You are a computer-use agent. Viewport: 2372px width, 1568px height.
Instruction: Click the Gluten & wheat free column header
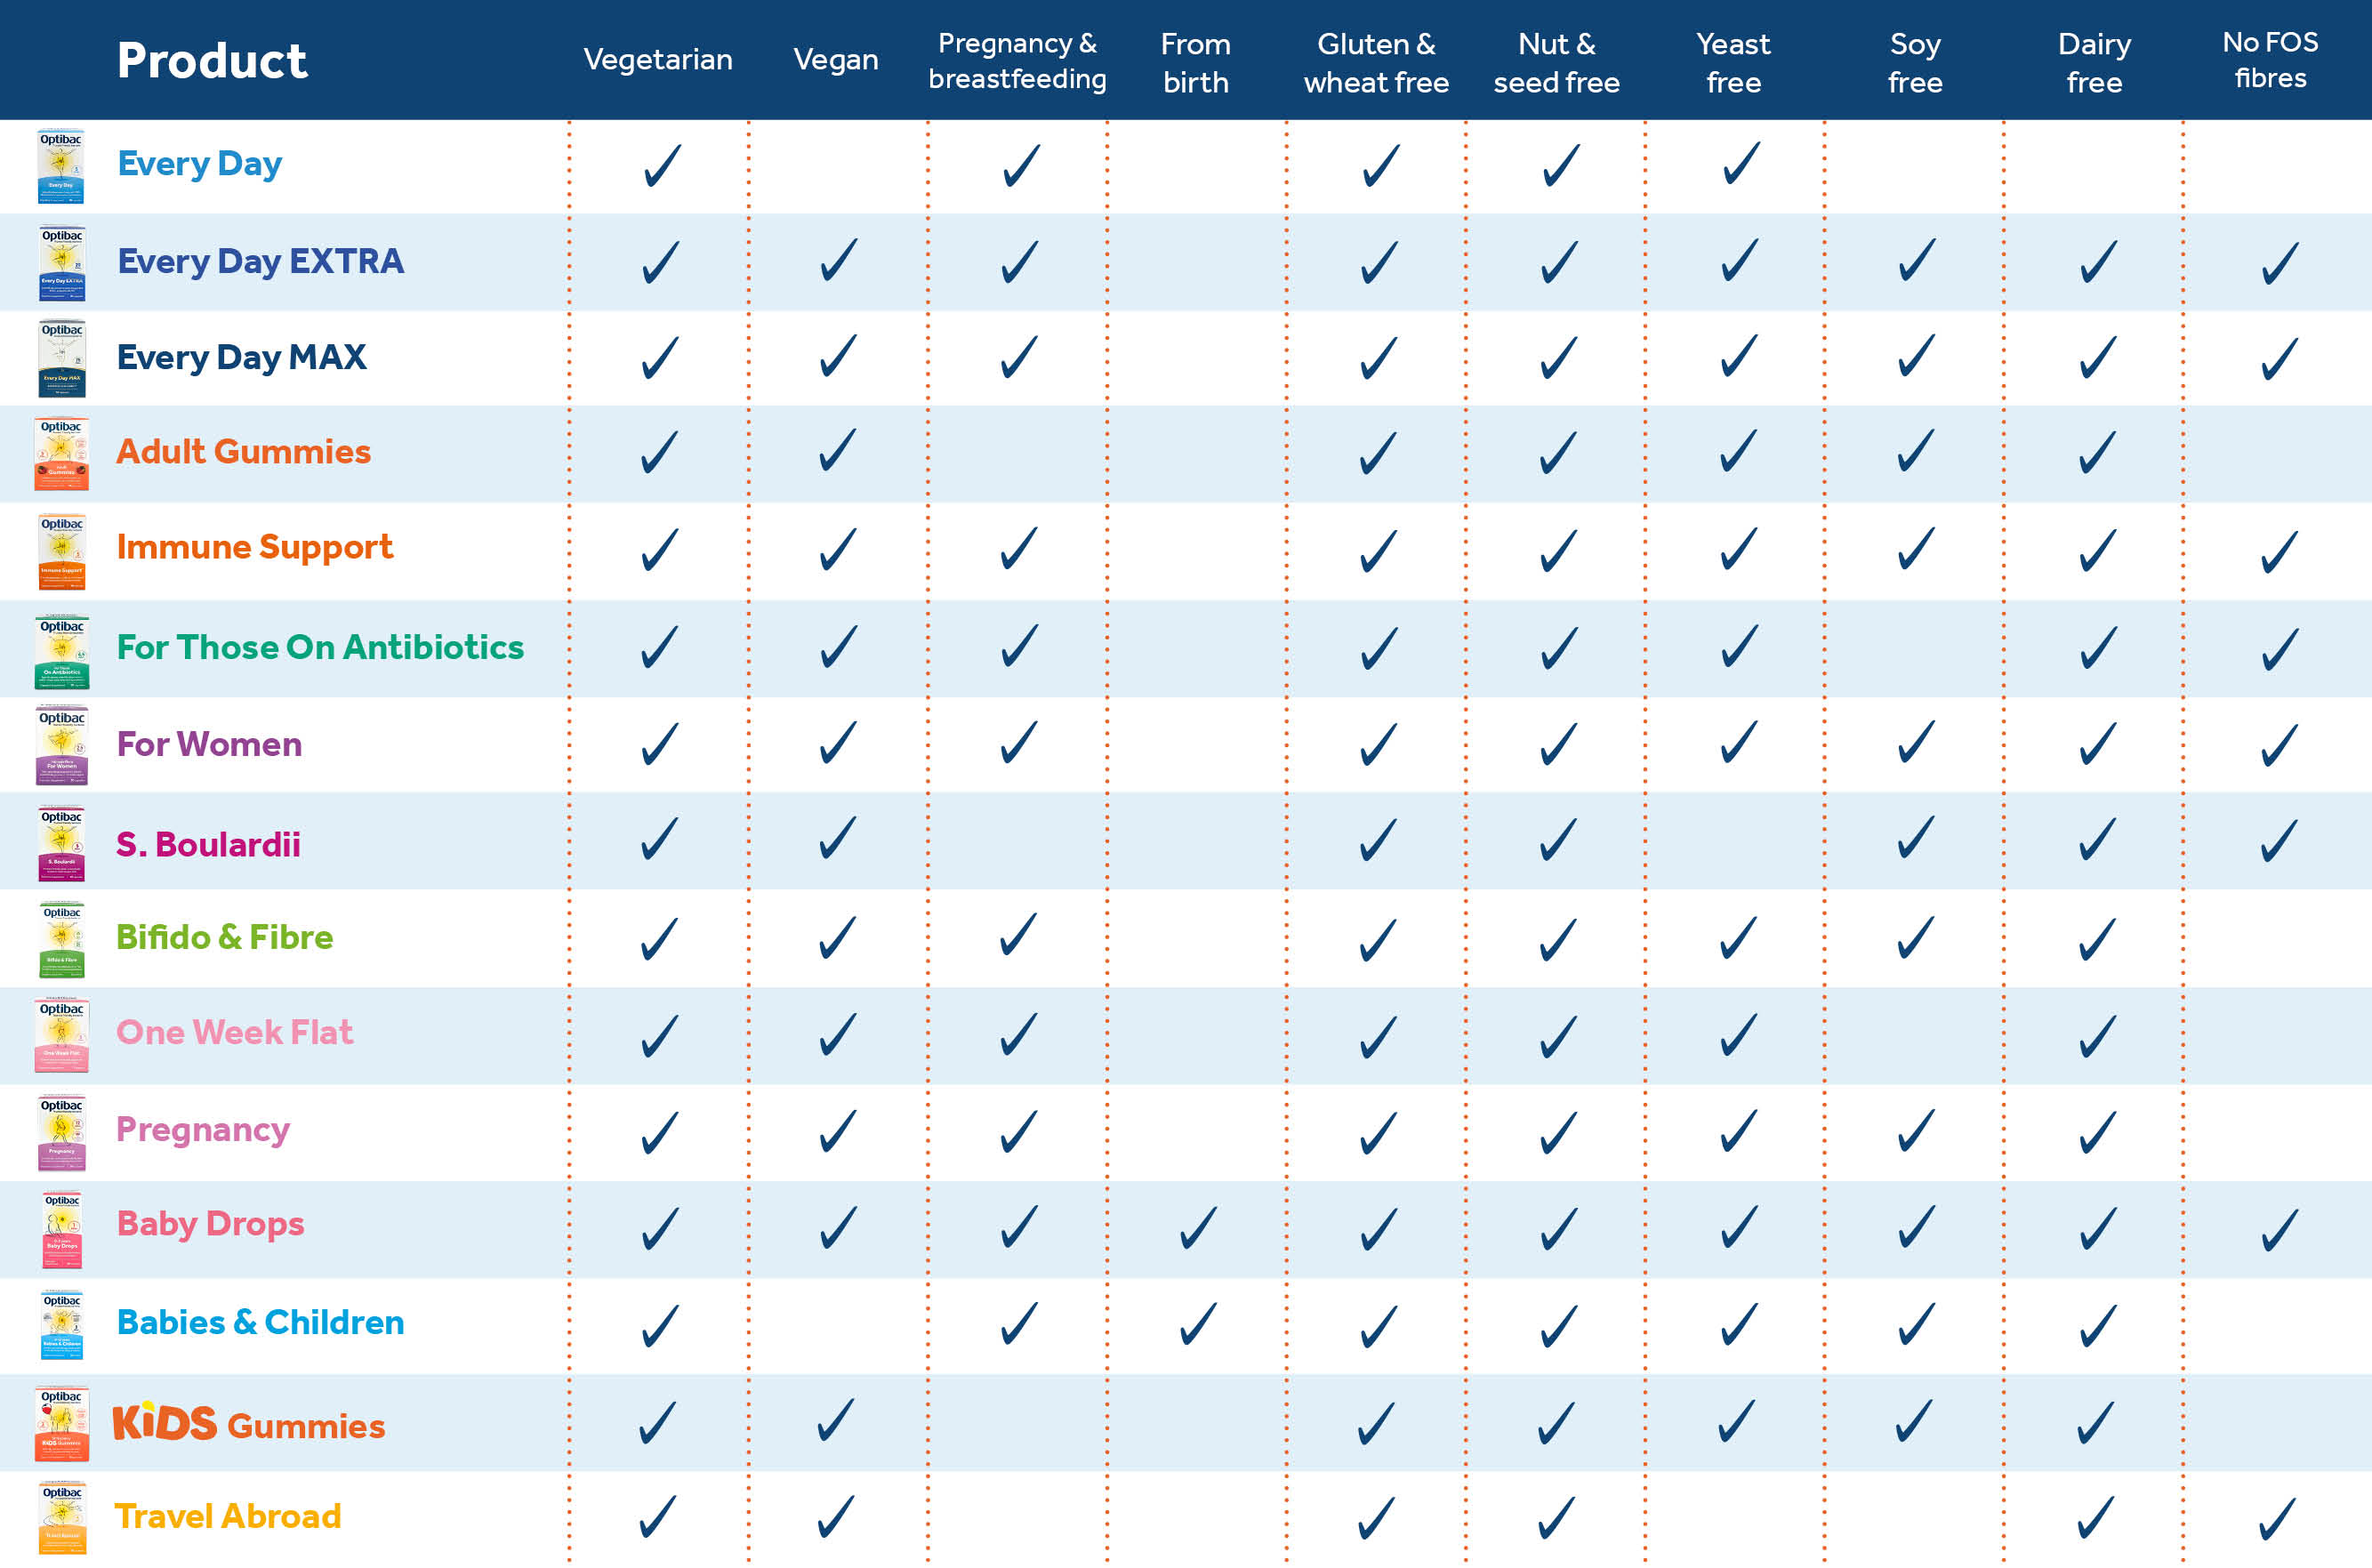pyautogui.click(x=1376, y=63)
